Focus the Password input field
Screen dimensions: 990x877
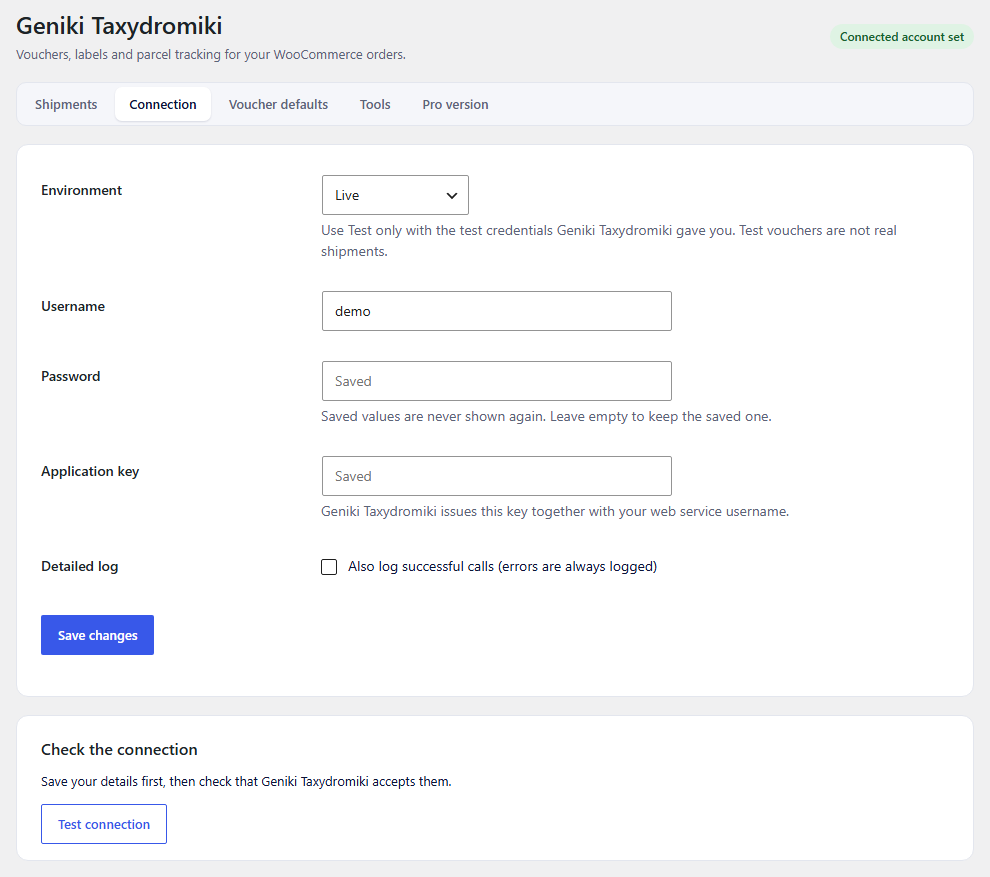click(x=497, y=381)
